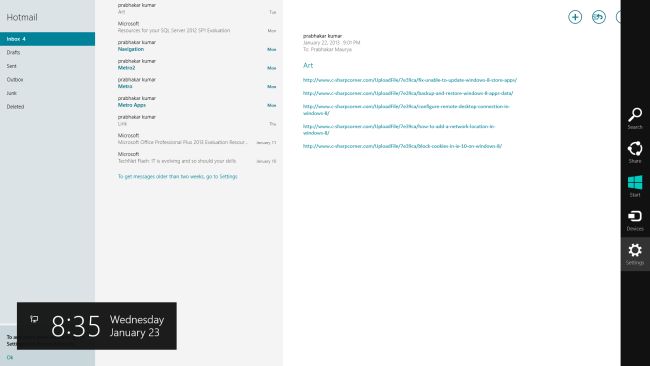This screenshot has height=366, width=650.
Task: Click the Respond reply arrow icon
Action: (x=599, y=17)
